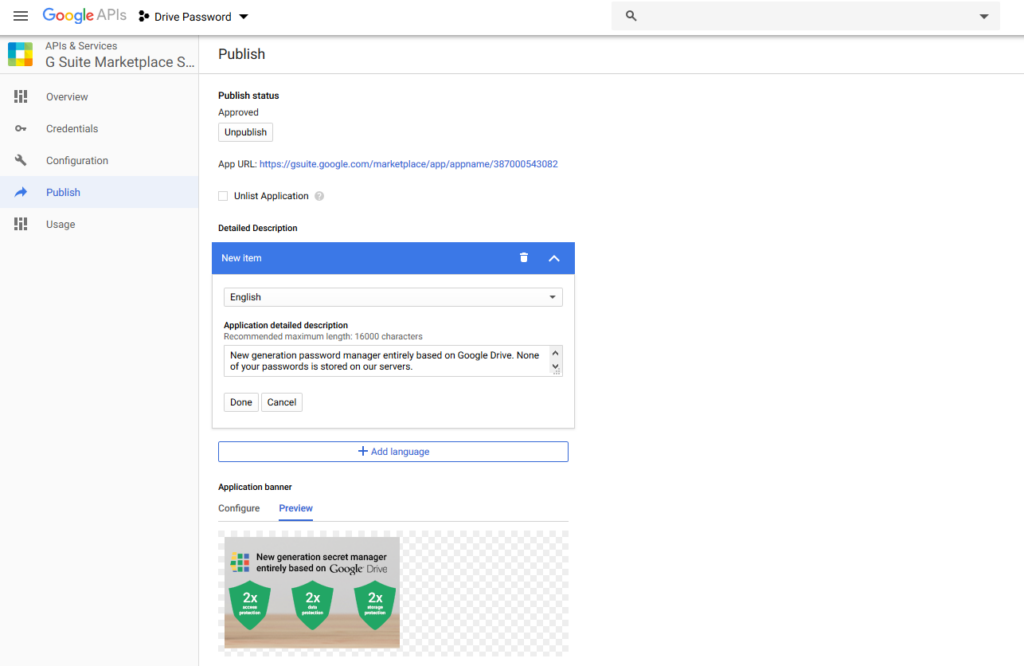Collapse the New item panel chevron
1024x666 pixels.
pos(554,259)
